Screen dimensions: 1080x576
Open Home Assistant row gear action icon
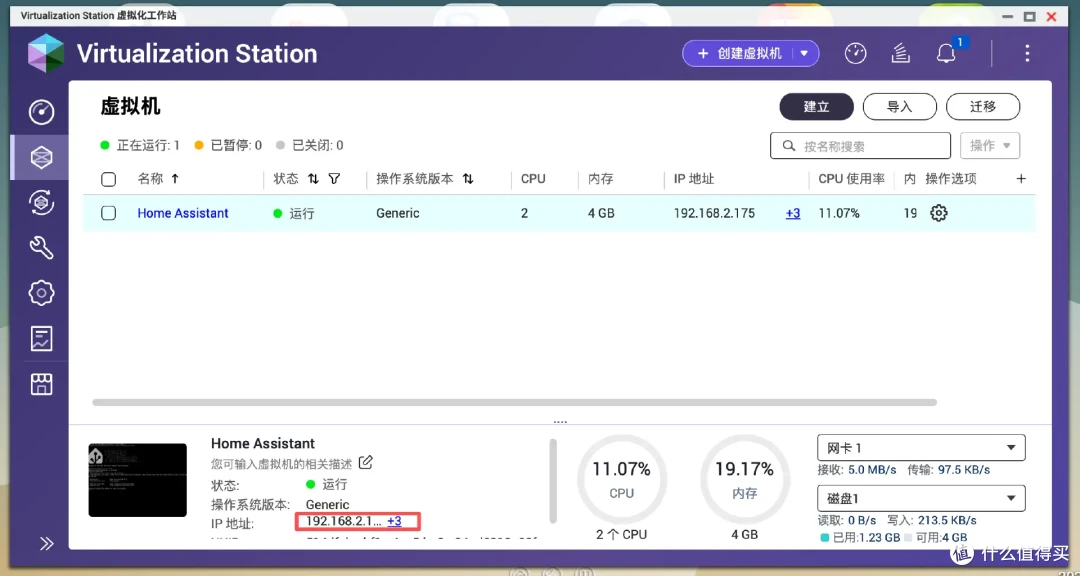pos(939,213)
